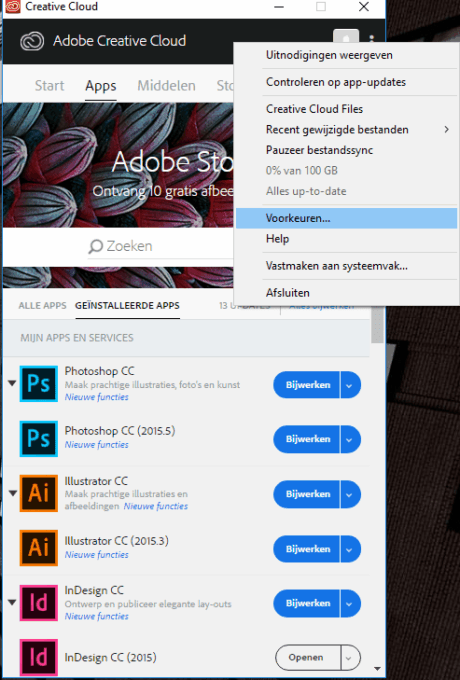This screenshot has width=460, height=680.
Task: Collapse the Illustrator CC versions triangle
Action: point(13,493)
